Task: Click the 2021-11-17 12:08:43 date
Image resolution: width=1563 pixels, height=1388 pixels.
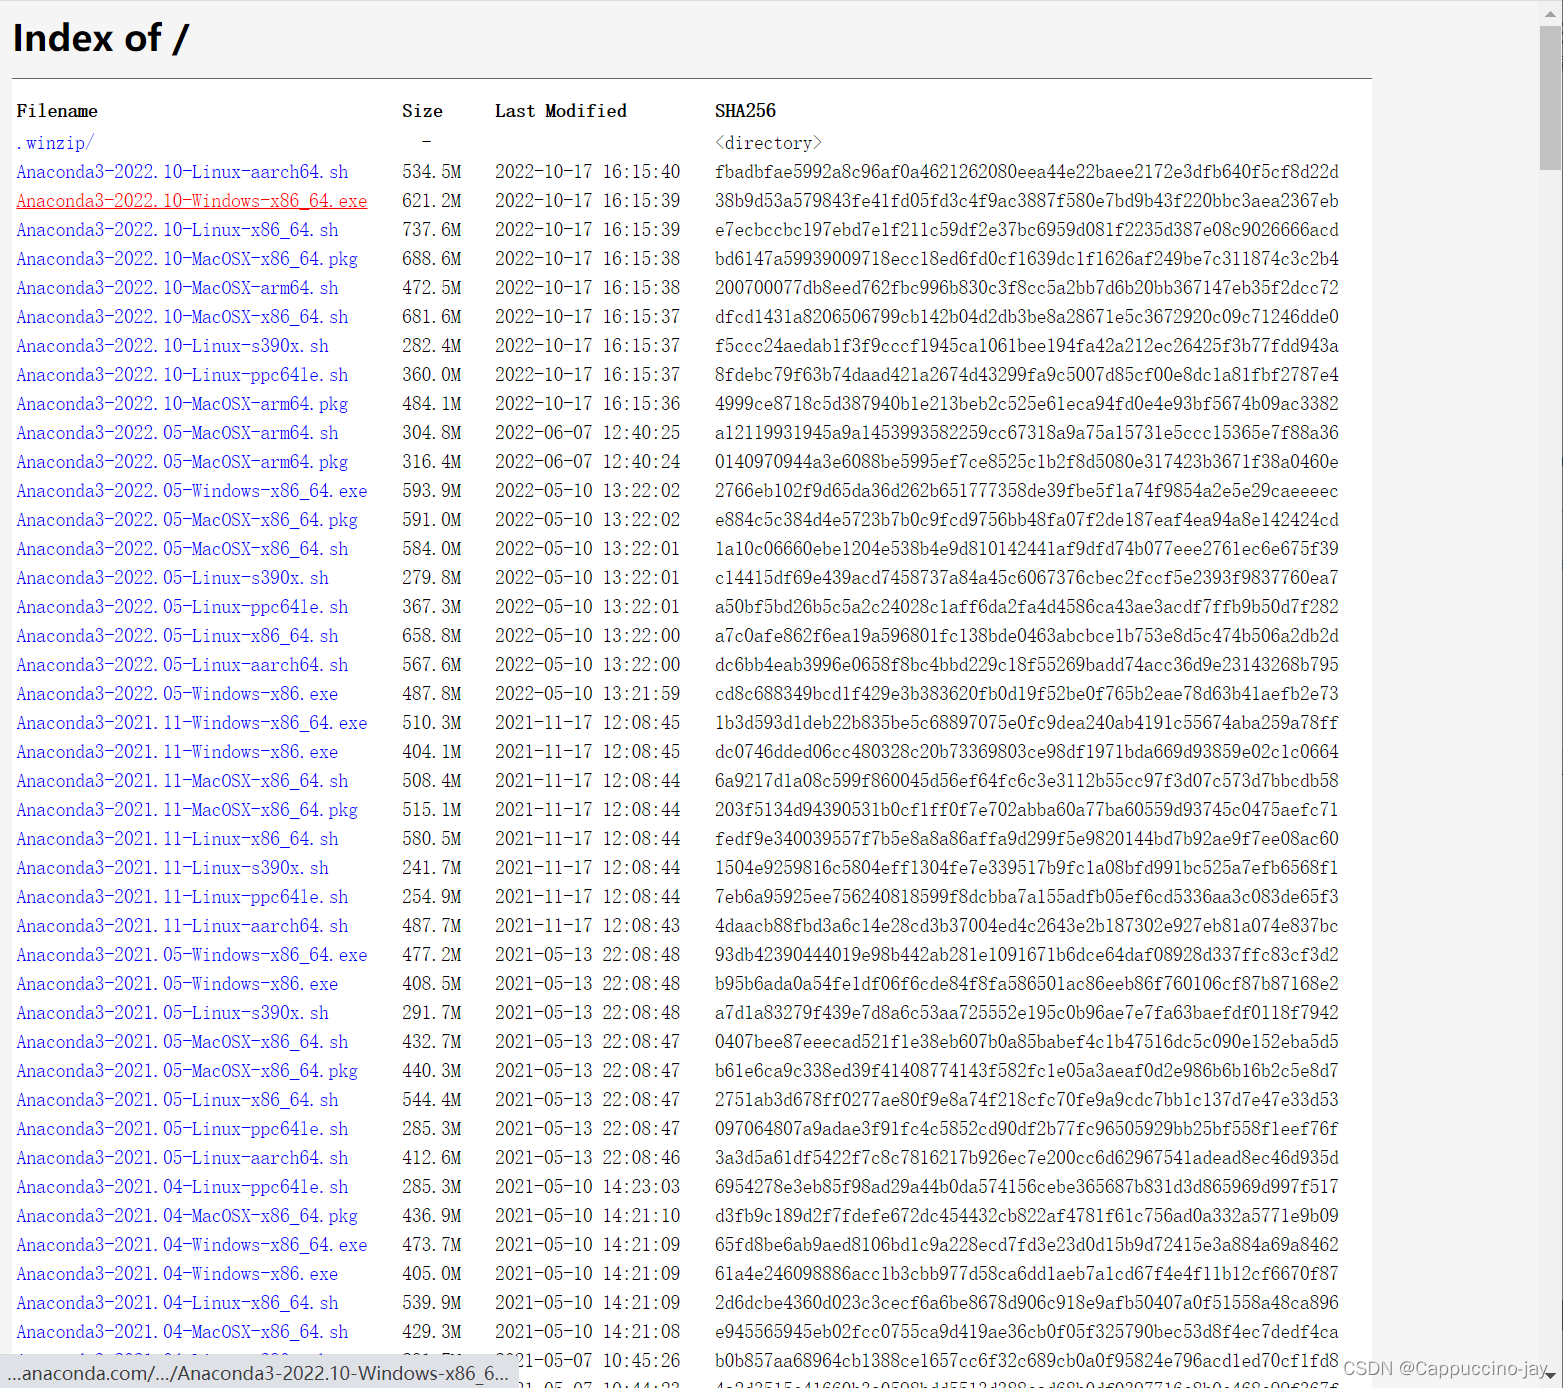Action: coord(588,926)
